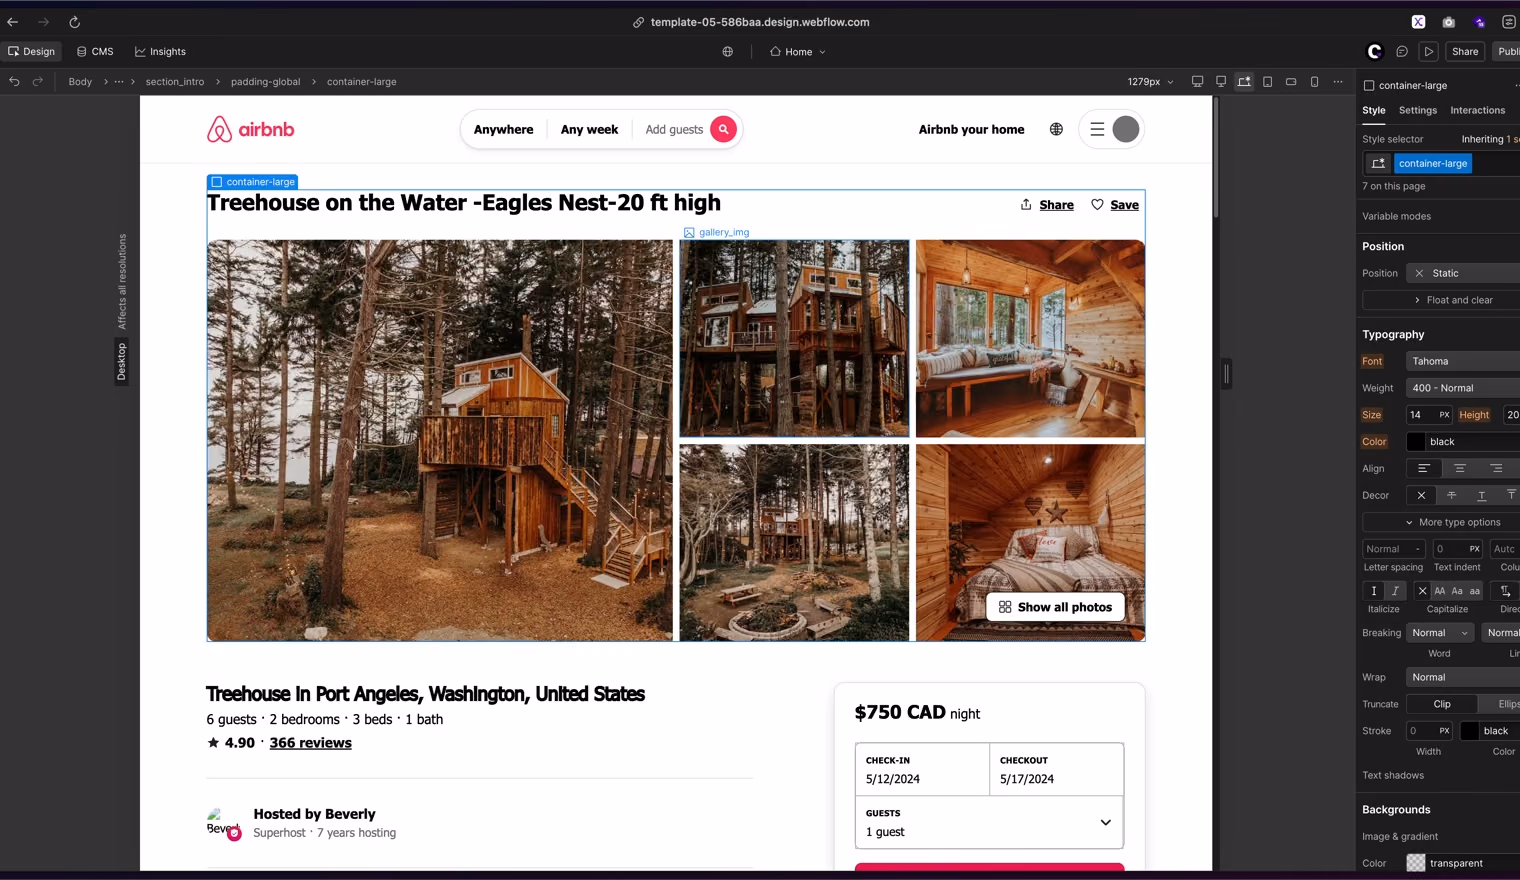Collapse More type options

[x=1453, y=522]
